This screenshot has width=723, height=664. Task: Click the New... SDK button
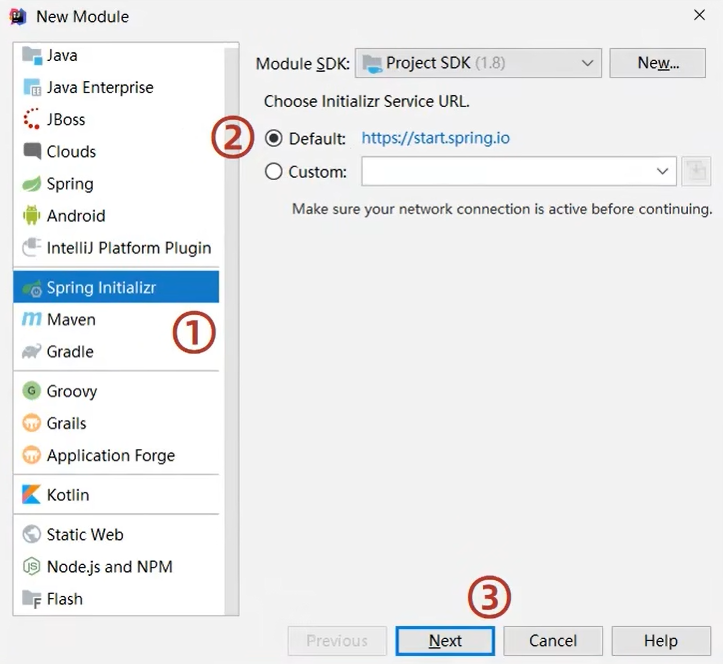pos(658,63)
